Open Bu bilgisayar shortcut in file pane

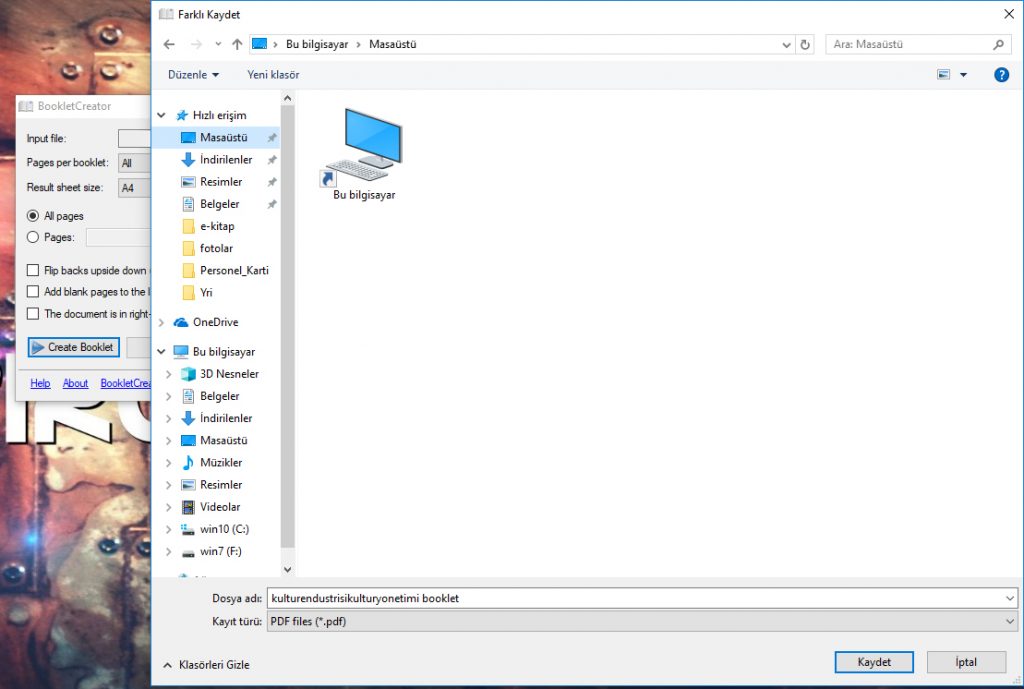[364, 155]
